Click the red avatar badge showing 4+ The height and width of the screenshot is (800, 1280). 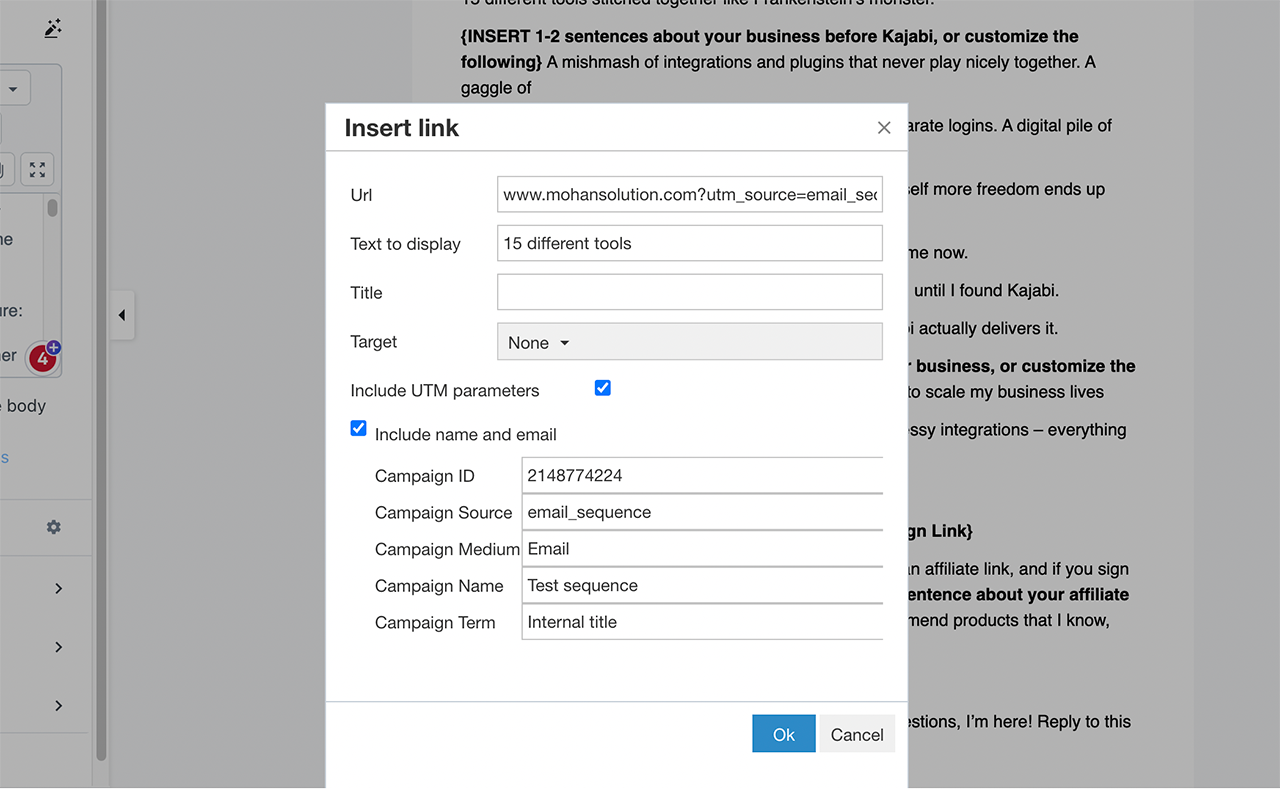(44, 357)
